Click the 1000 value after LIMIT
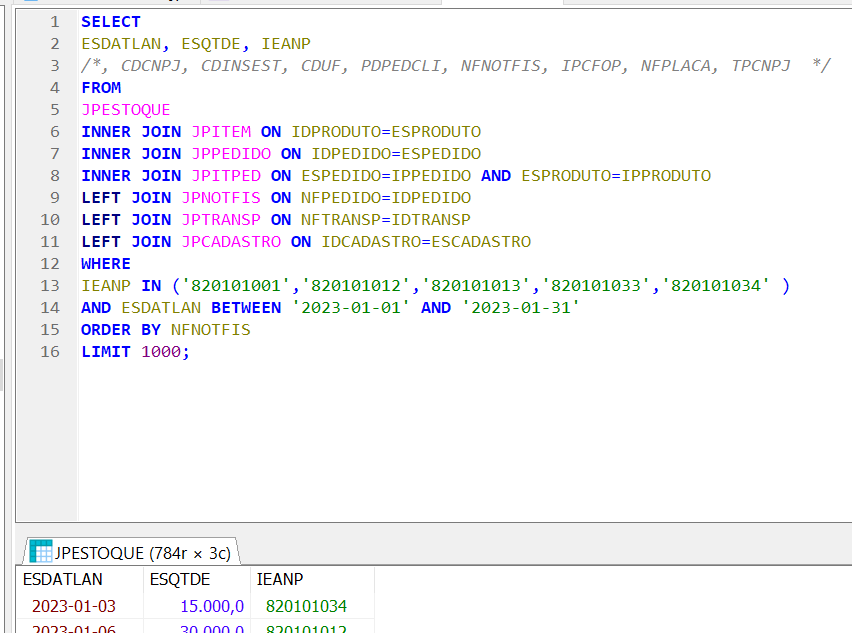 coord(160,352)
